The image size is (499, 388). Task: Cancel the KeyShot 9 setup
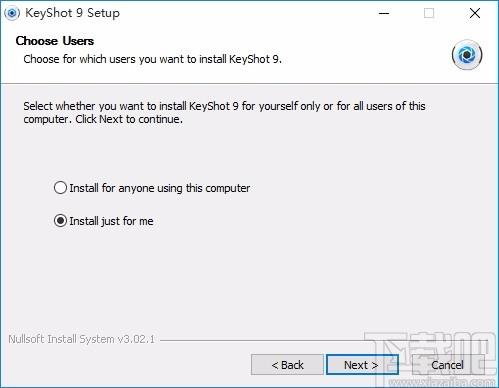point(448,365)
